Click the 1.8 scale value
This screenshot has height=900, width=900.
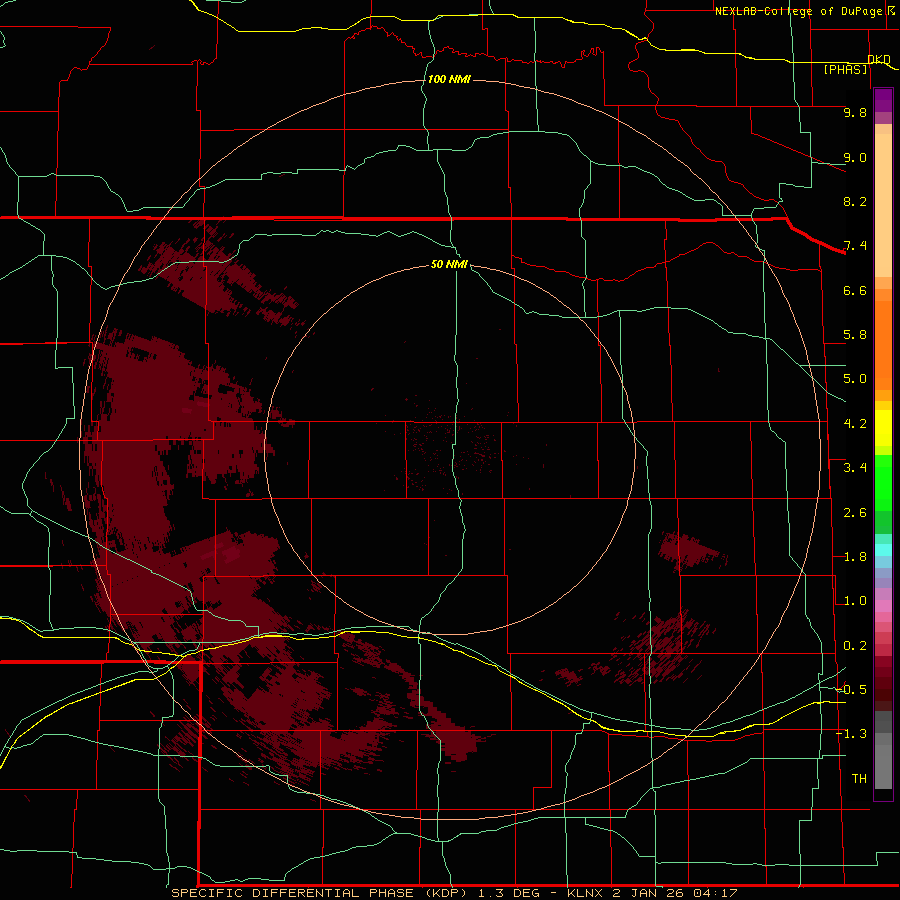point(855,557)
